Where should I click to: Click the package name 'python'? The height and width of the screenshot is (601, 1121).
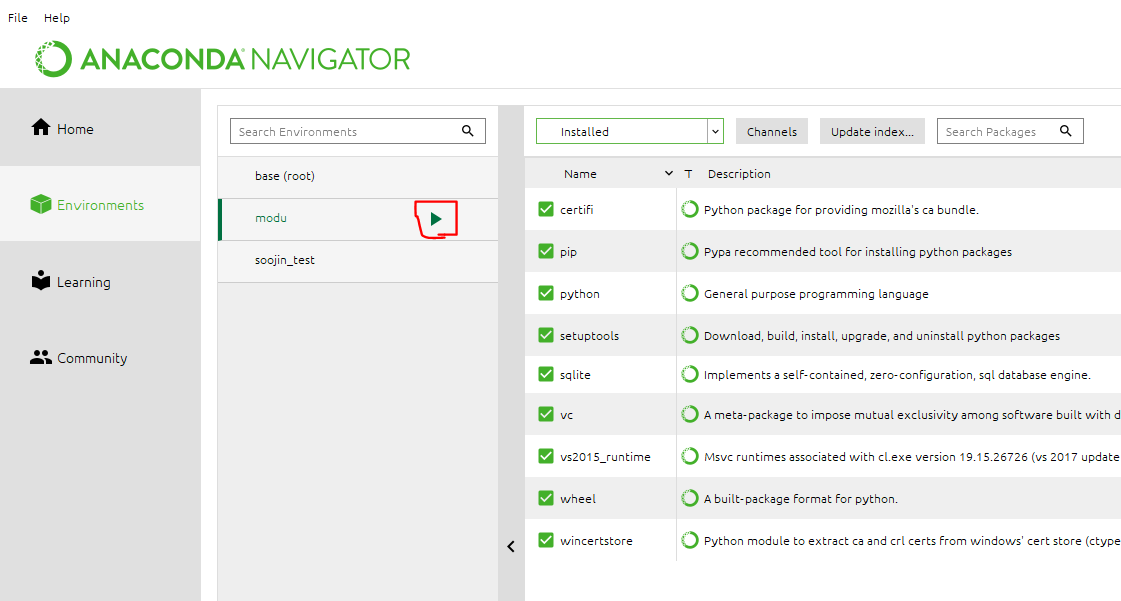click(579, 294)
